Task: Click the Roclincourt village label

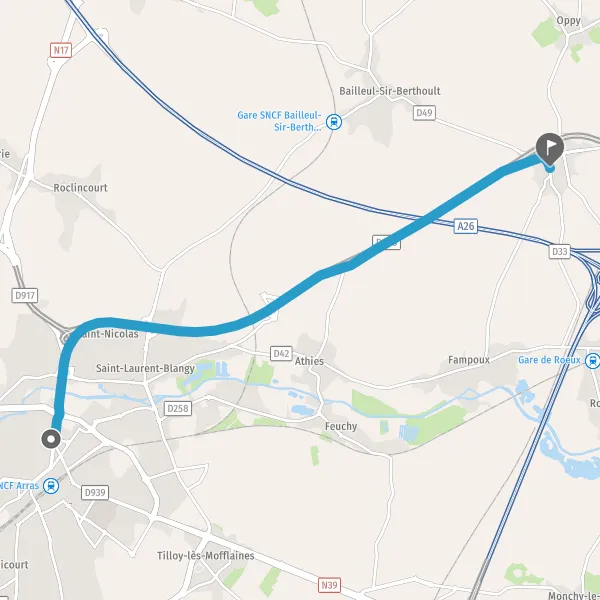Action: pyautogui.click(x=80, y=188)
